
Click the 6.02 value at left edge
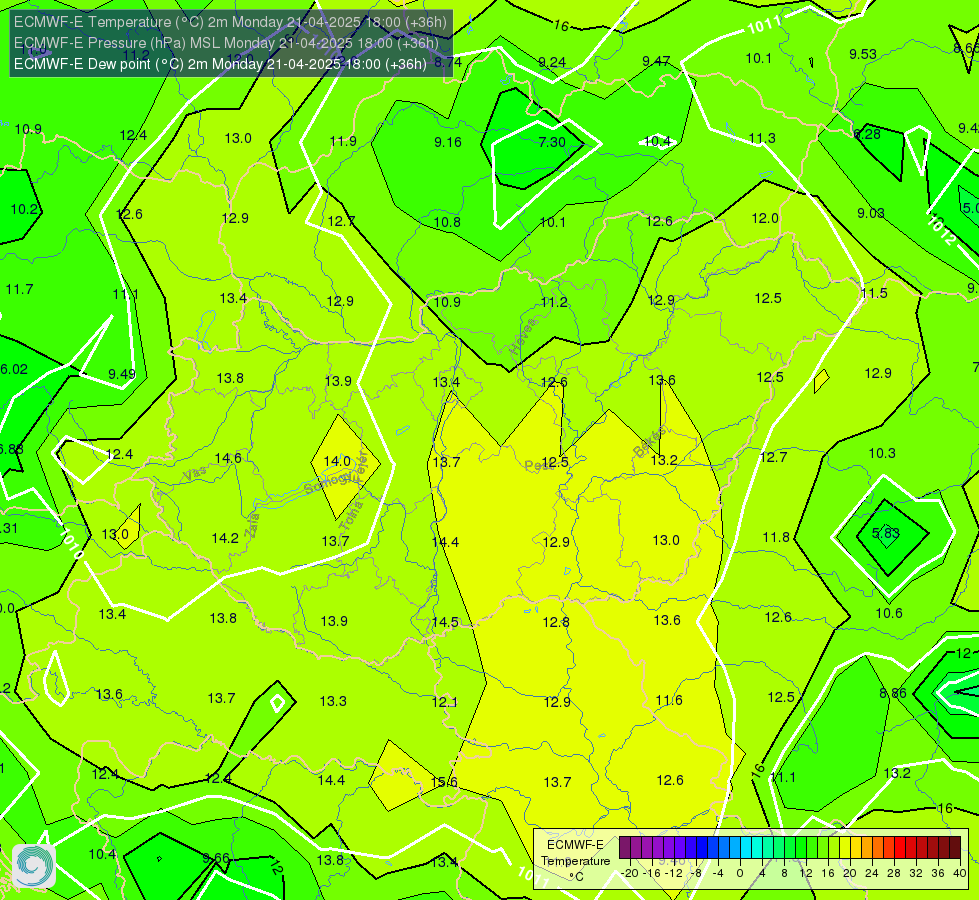pos(14,369)
